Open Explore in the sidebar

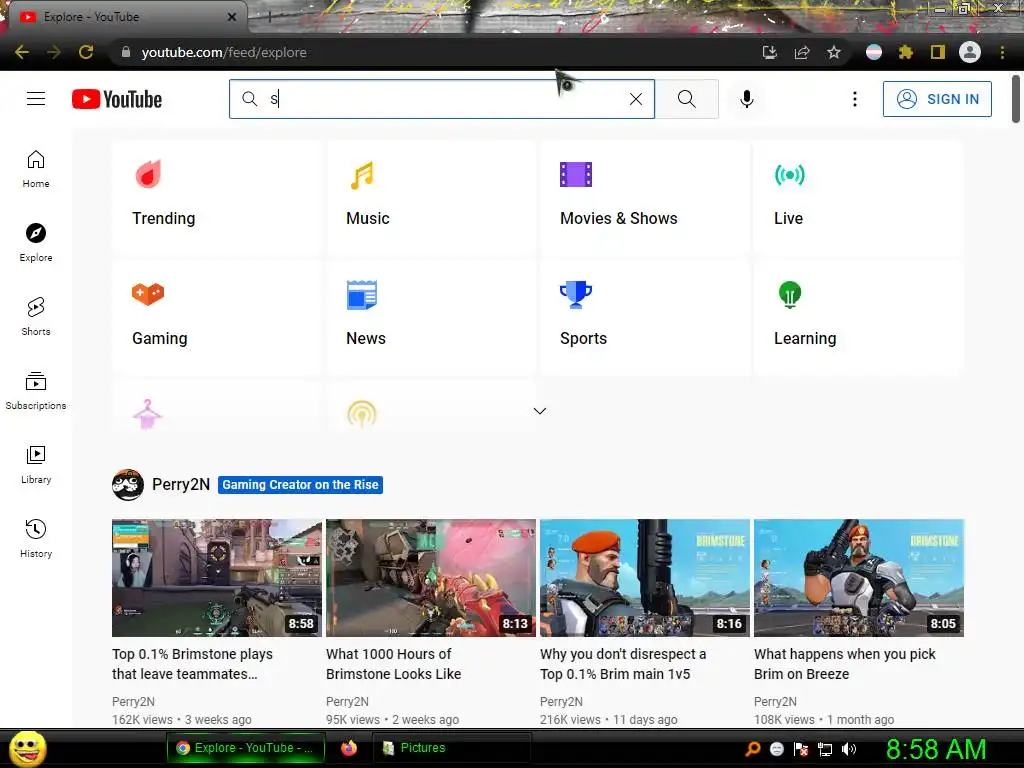tap(36, 242)
